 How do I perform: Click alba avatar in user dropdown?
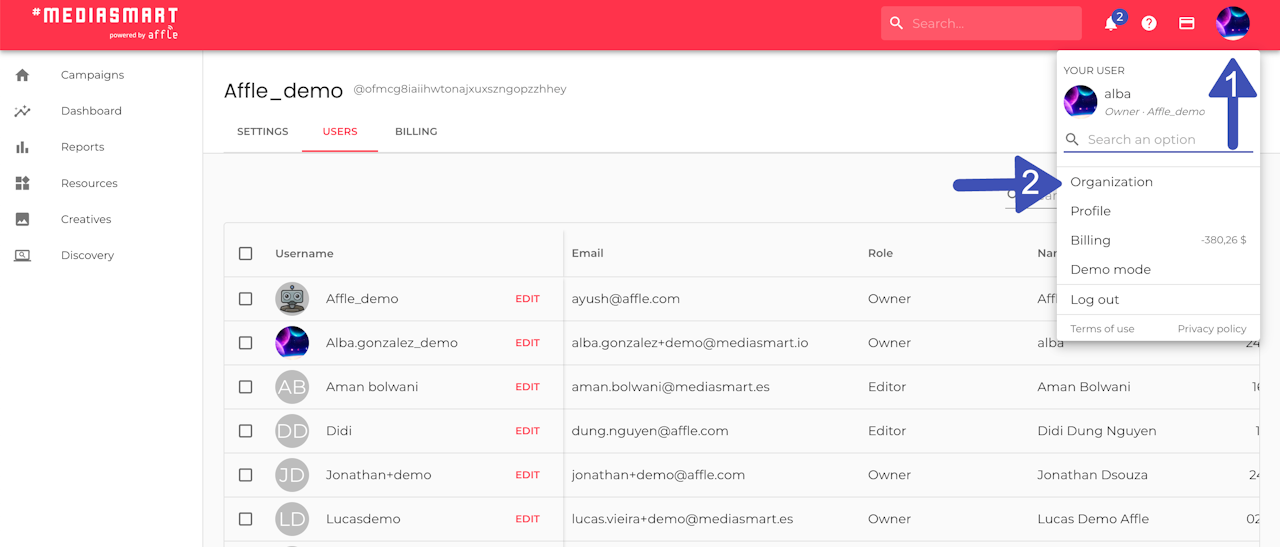click(x=1080, y=101)
